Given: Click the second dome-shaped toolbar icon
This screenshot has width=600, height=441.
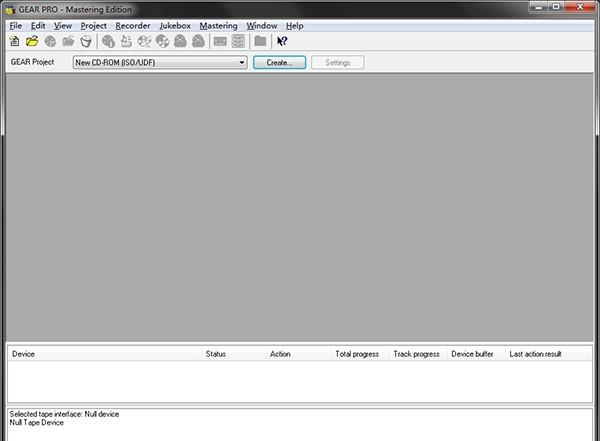Looking at the screenshot, I should pos(198,41).
